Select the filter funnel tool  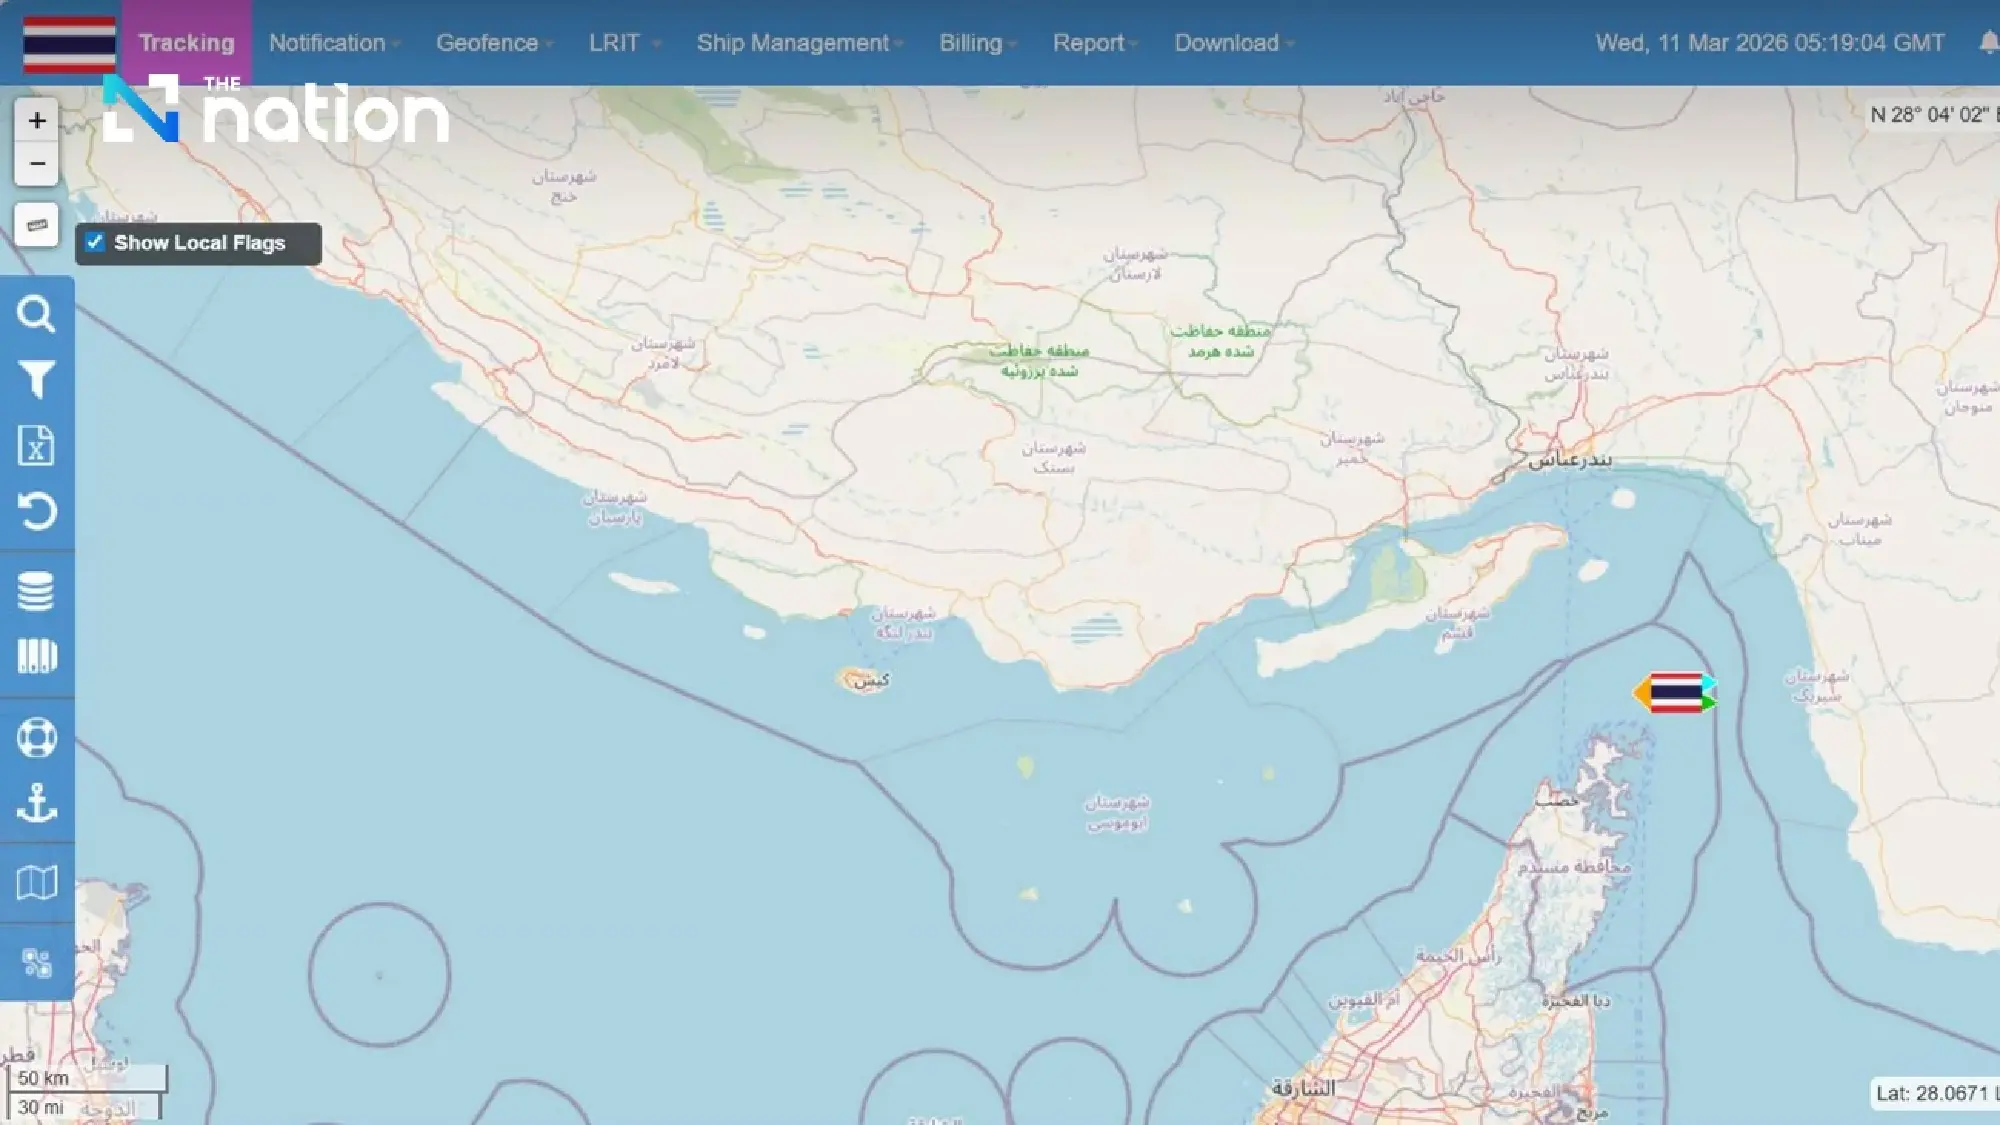click(x=37, y=378)
